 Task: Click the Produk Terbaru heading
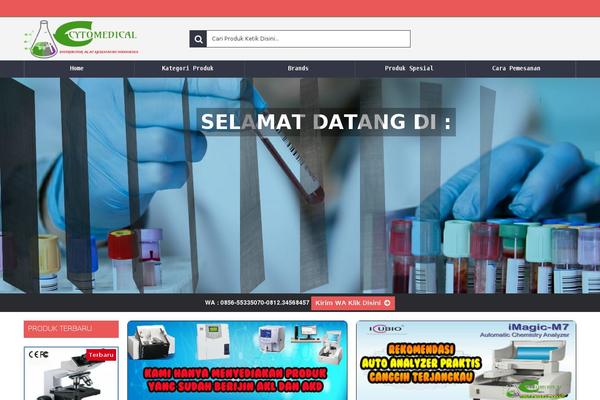71,329
